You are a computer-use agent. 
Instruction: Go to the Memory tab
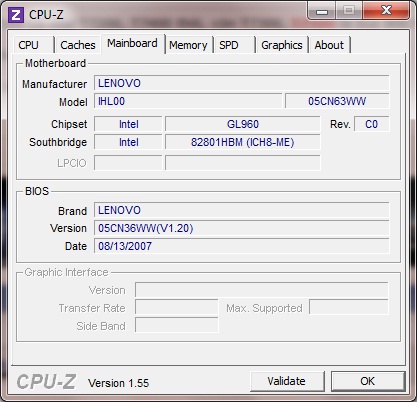(x=188, y=45)
